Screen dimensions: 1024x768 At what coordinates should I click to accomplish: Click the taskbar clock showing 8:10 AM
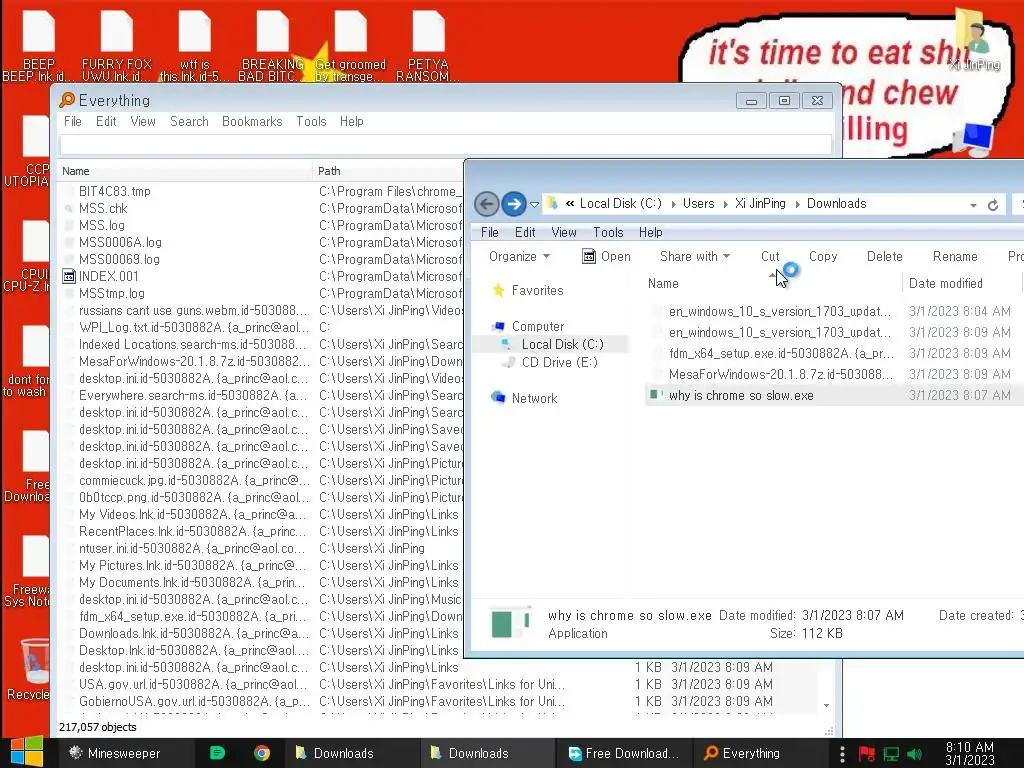(x=970, y=754)
